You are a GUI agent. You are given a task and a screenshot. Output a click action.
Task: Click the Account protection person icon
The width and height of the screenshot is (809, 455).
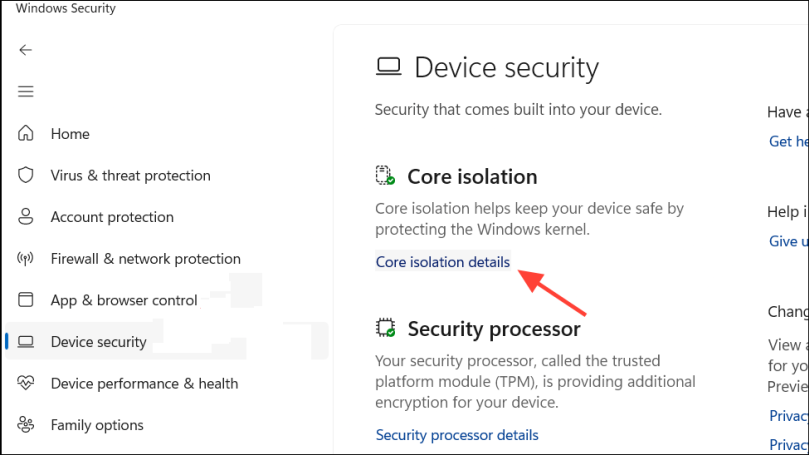pos(26,217)
